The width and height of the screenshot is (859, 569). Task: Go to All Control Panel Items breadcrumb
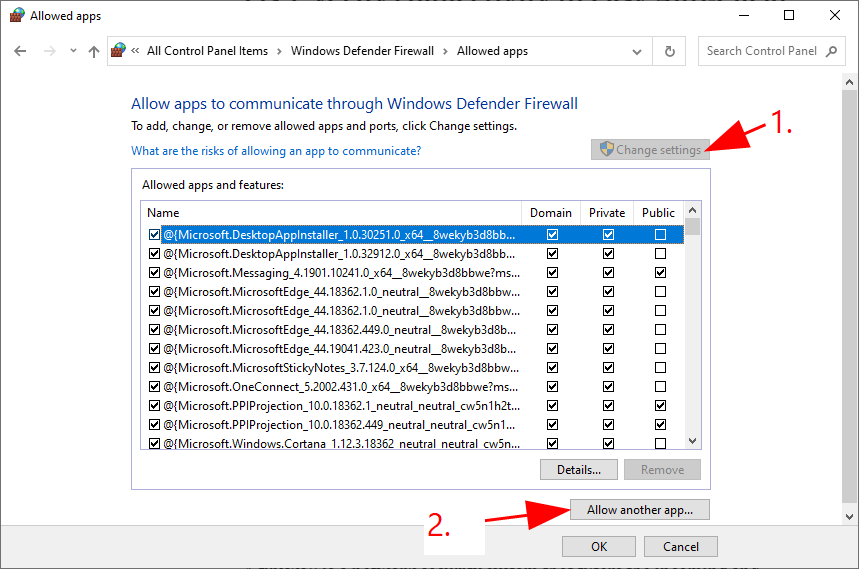(207, 51)
